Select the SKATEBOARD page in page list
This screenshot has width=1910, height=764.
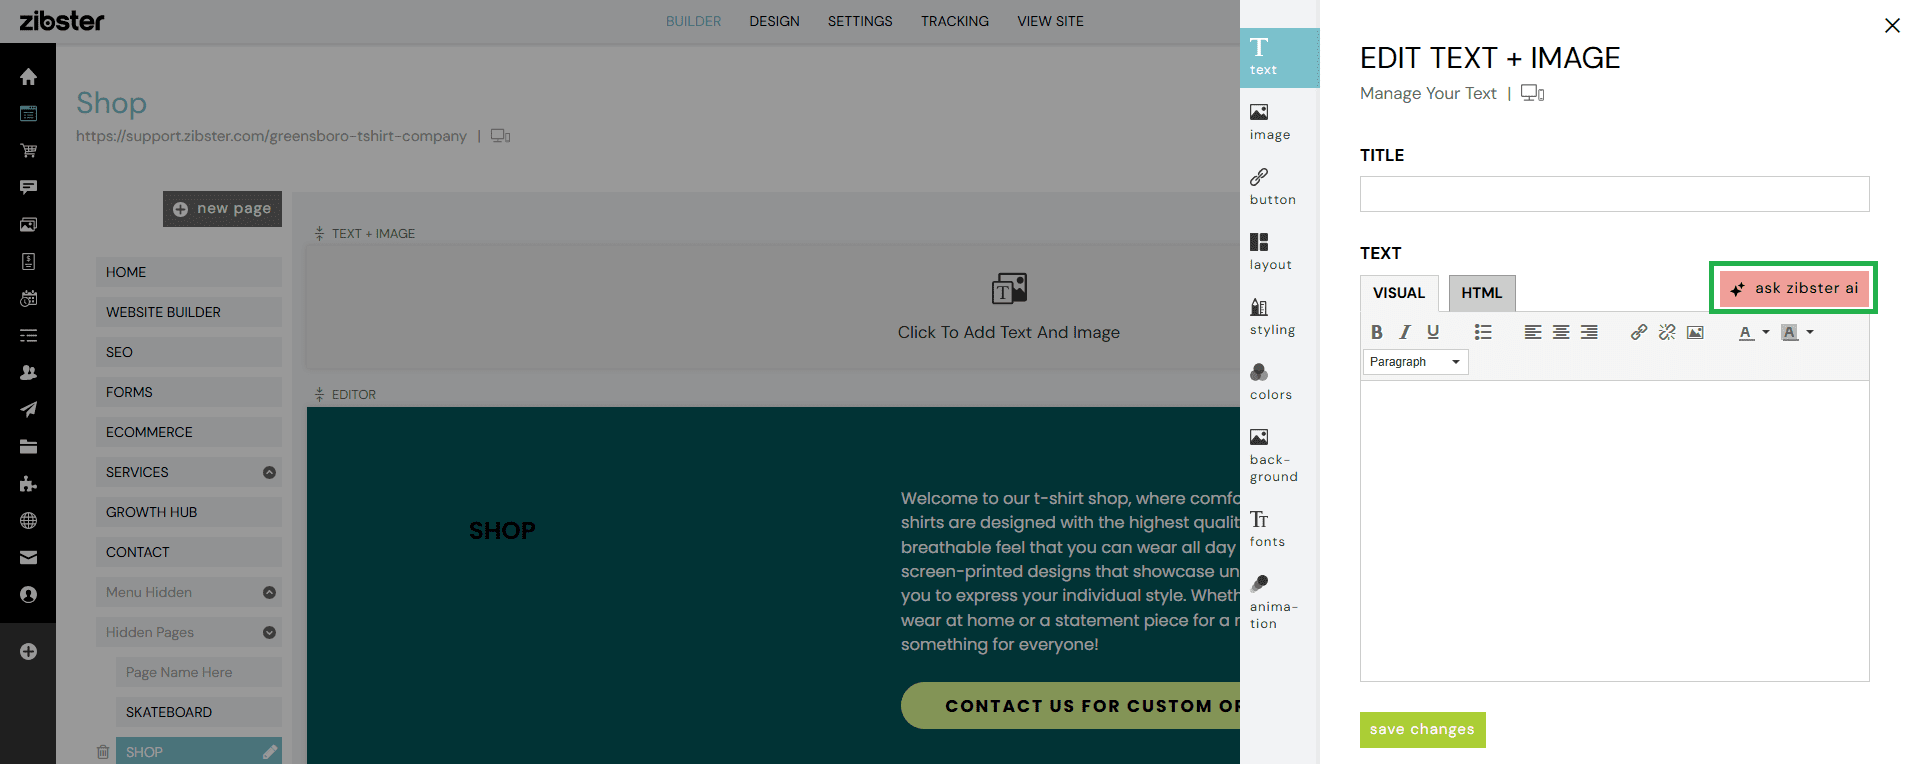coord(199,712)
